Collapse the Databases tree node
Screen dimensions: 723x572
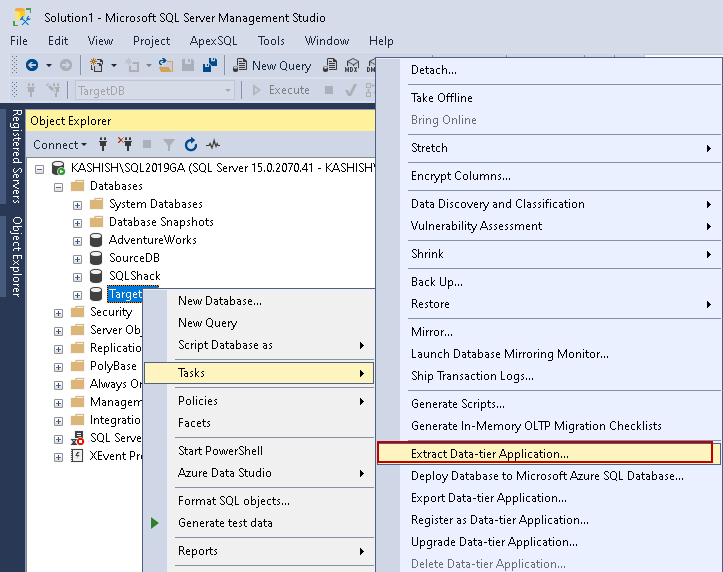click(x=59, y=186)
